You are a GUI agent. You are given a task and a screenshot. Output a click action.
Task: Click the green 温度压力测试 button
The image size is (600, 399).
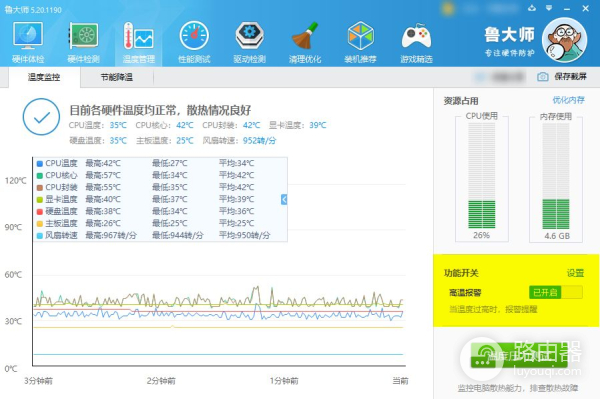[518, 355]
